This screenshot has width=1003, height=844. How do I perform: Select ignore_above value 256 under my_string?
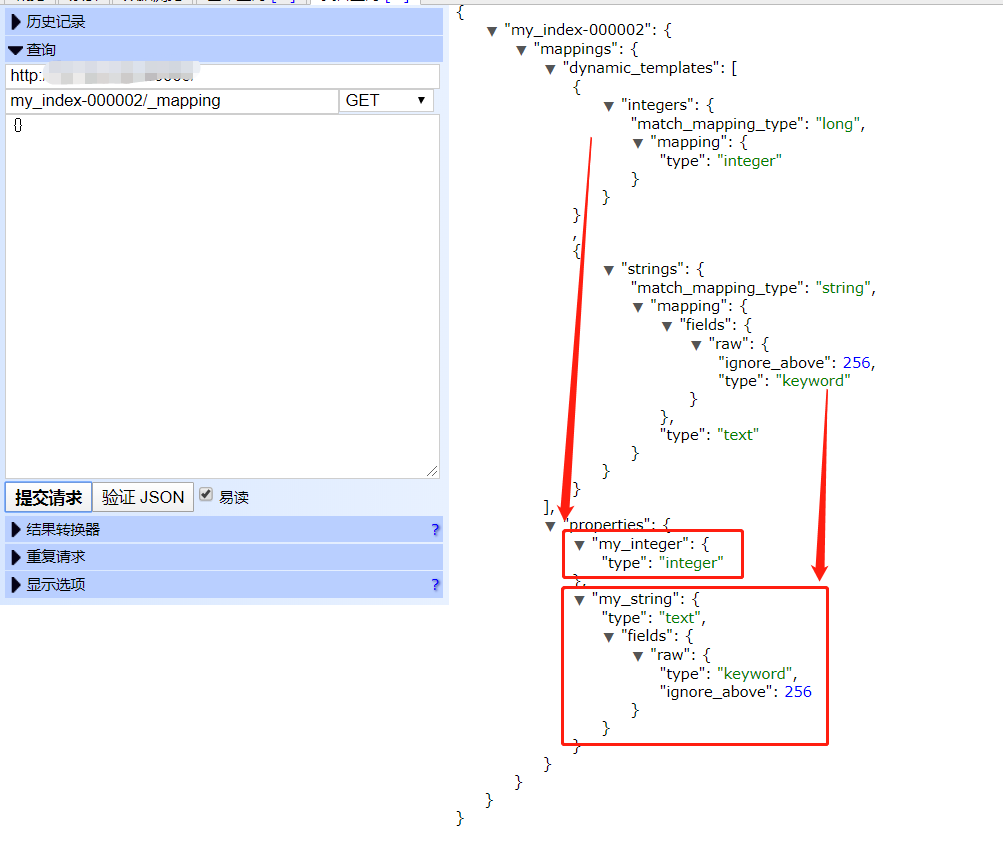pos(798,692)
